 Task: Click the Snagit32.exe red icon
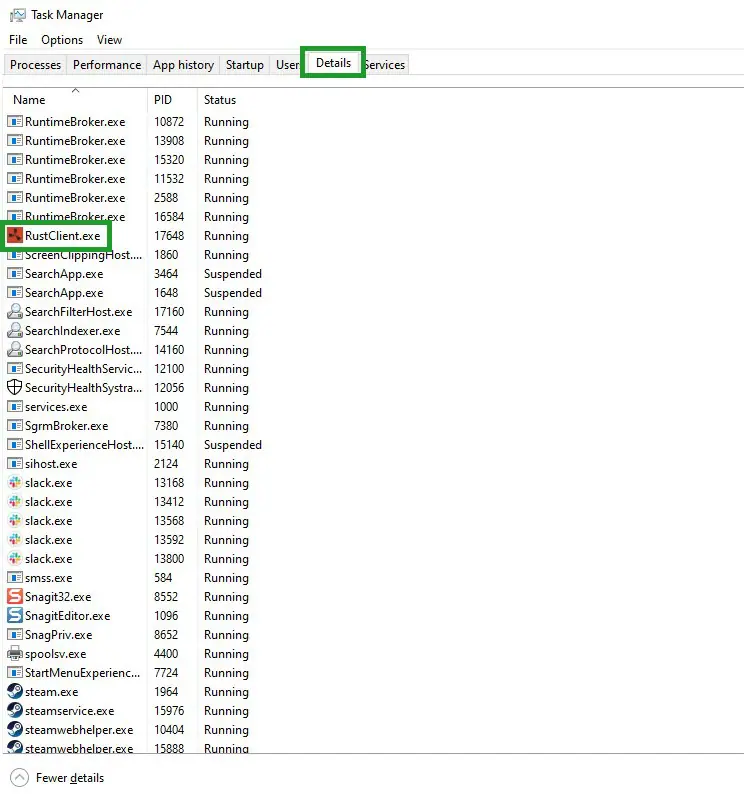coord(15,597)
